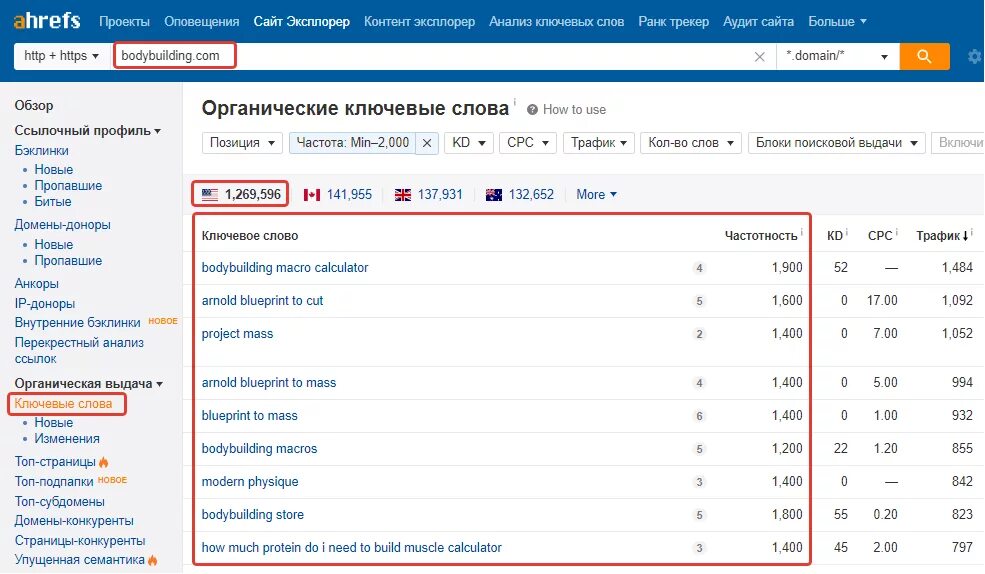Open Проекты in top navigation
Viewport: 985px width, 574px height.
(124, 21)
